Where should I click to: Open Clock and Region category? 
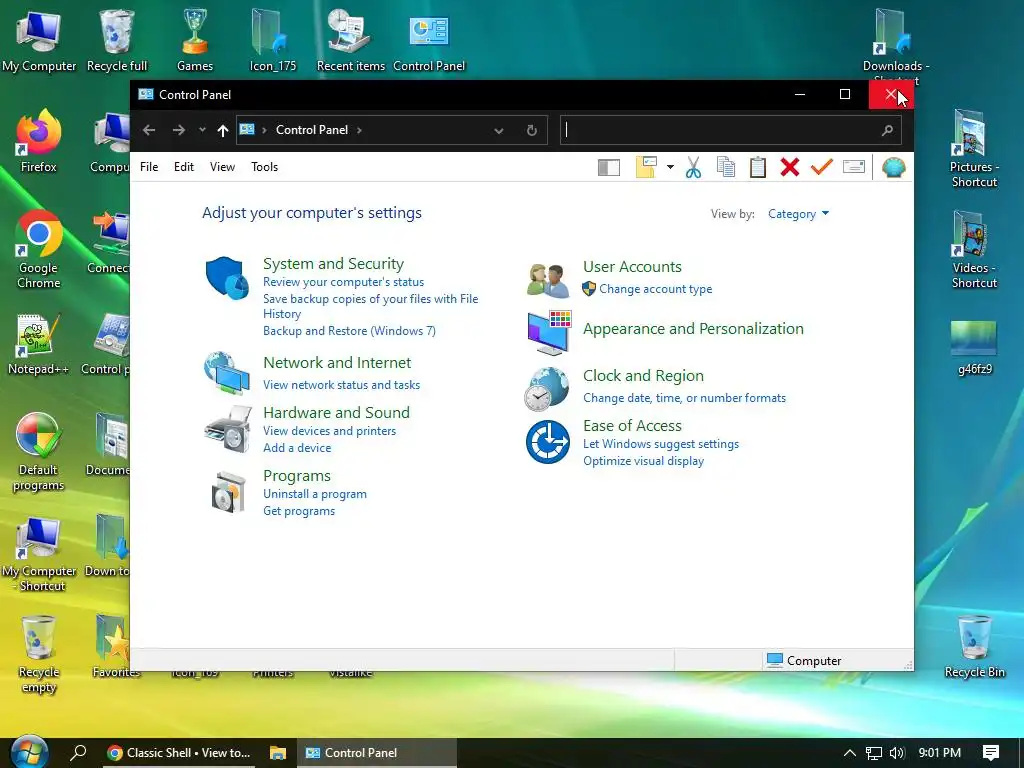(x=643, y=376)
